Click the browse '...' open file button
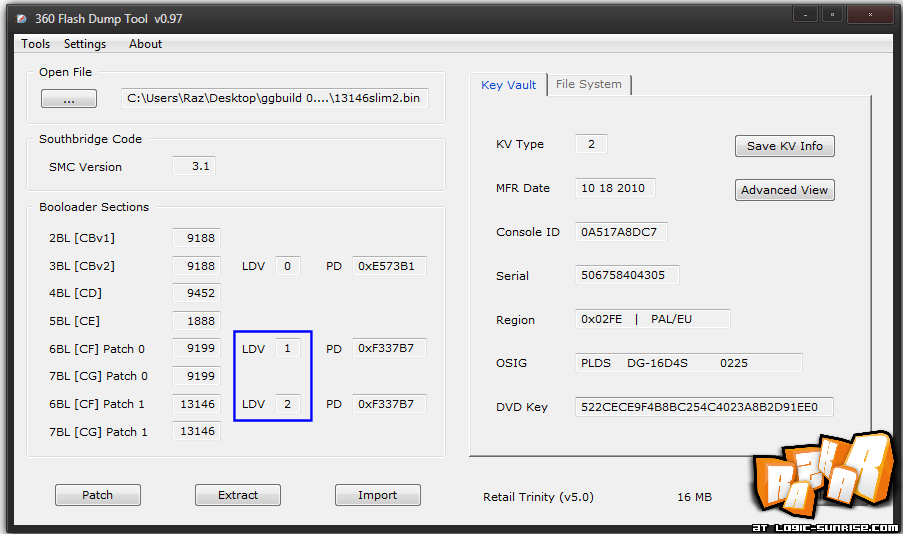The height and width of the screenshot is (534, 903). (69, 99)
